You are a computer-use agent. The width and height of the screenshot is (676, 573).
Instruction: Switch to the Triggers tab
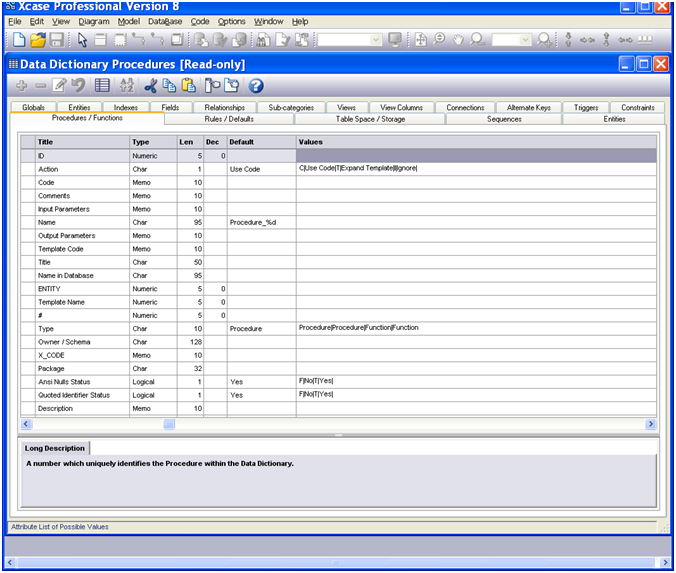(x=586, y=107)
